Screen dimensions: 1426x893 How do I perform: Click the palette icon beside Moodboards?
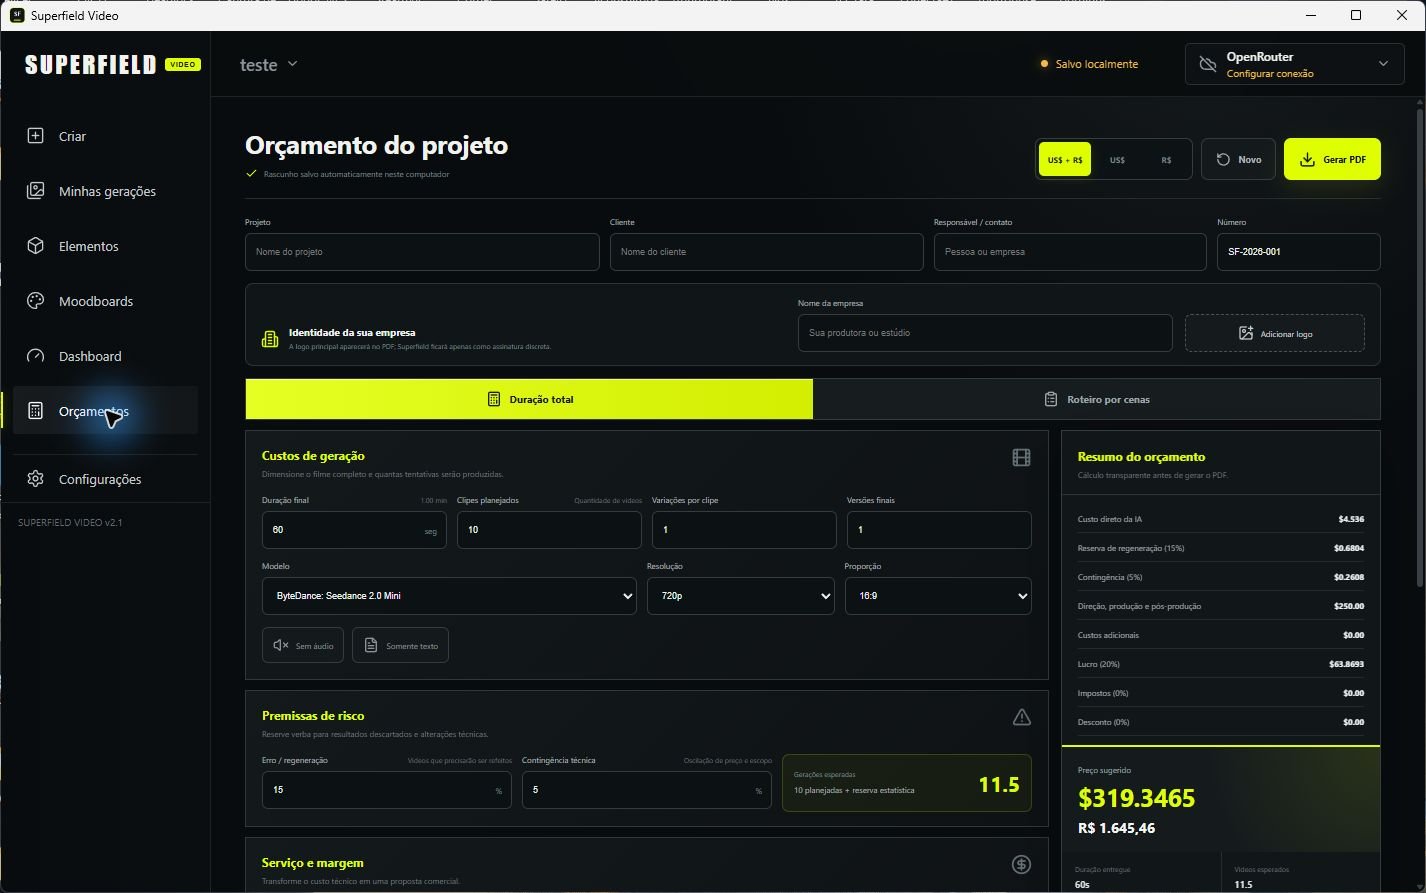pyautogui.click(x=35, y=301)
